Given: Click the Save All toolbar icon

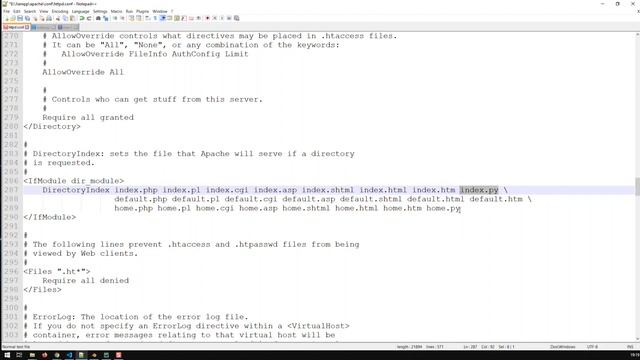Looking at the screenshot, I should coord(27,18).
